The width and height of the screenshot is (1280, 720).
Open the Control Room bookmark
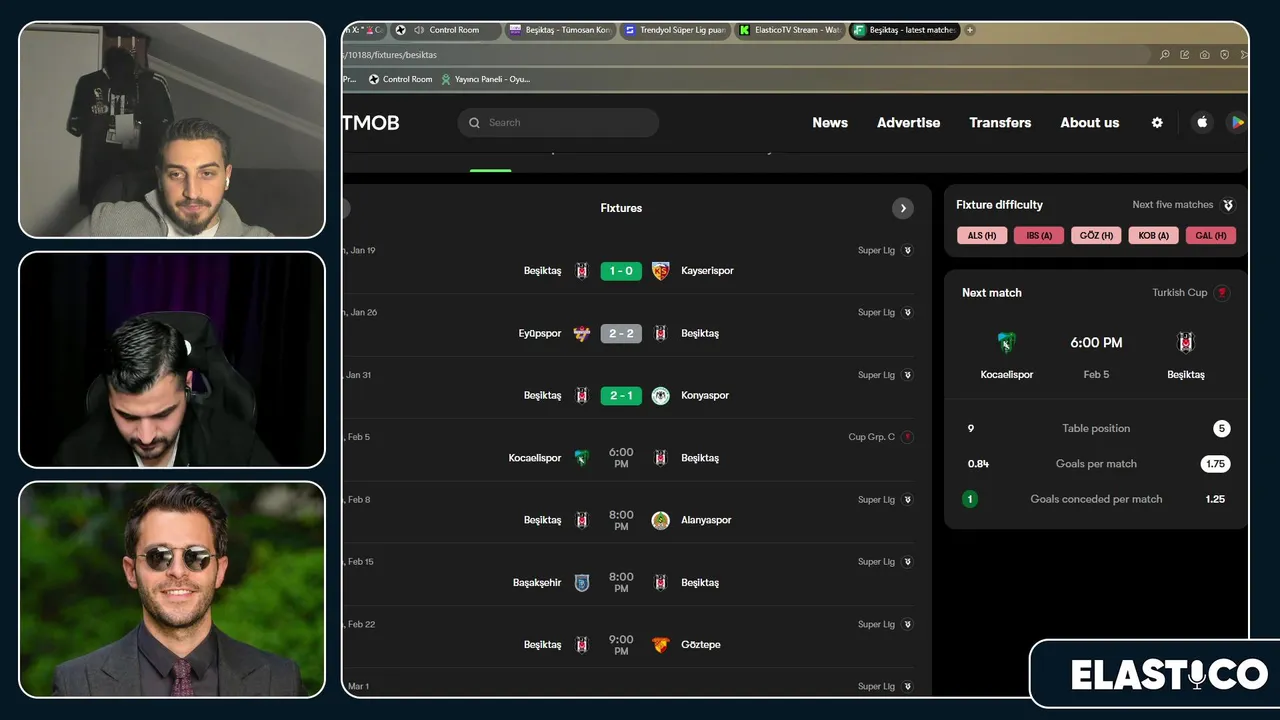pos(400,79)
